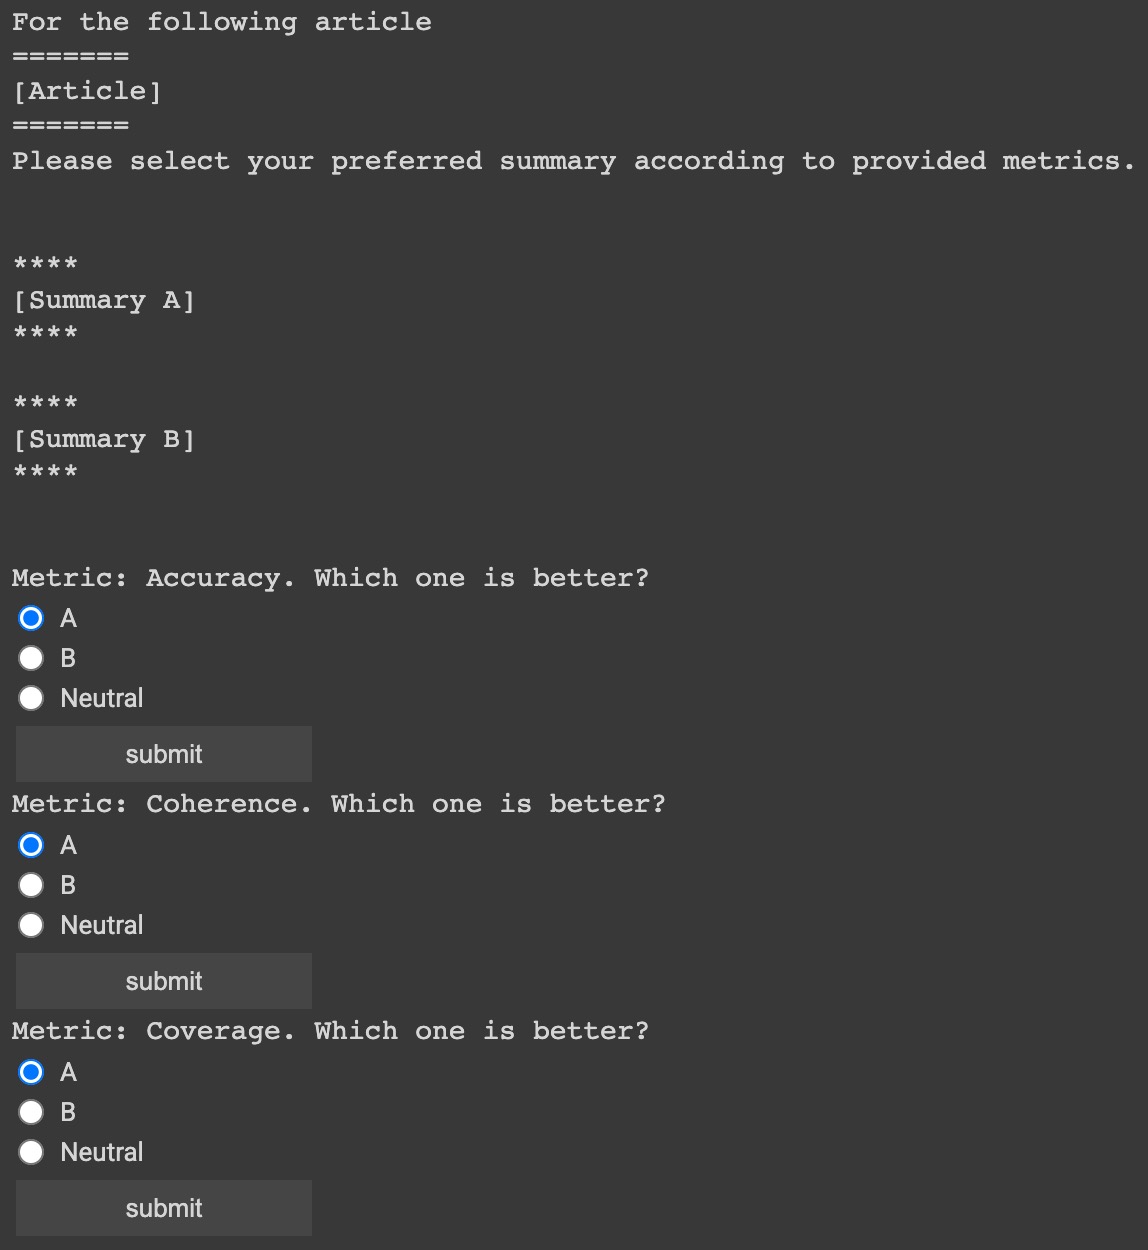Click the 'For the following article' heading

(222, 22)
